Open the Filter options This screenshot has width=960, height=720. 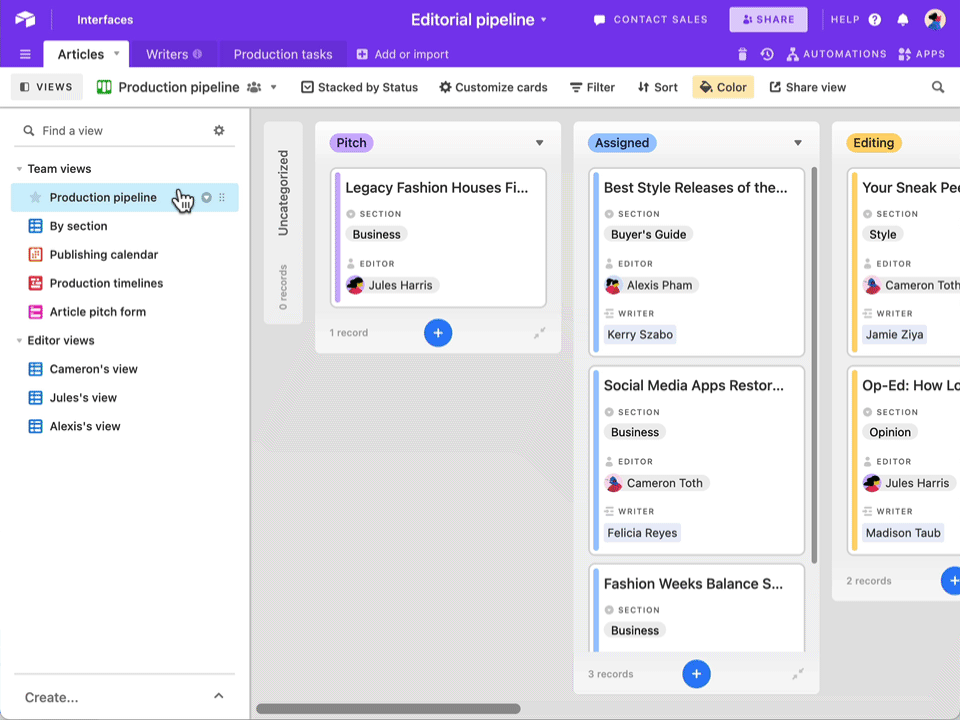click(x=592, y=87)
